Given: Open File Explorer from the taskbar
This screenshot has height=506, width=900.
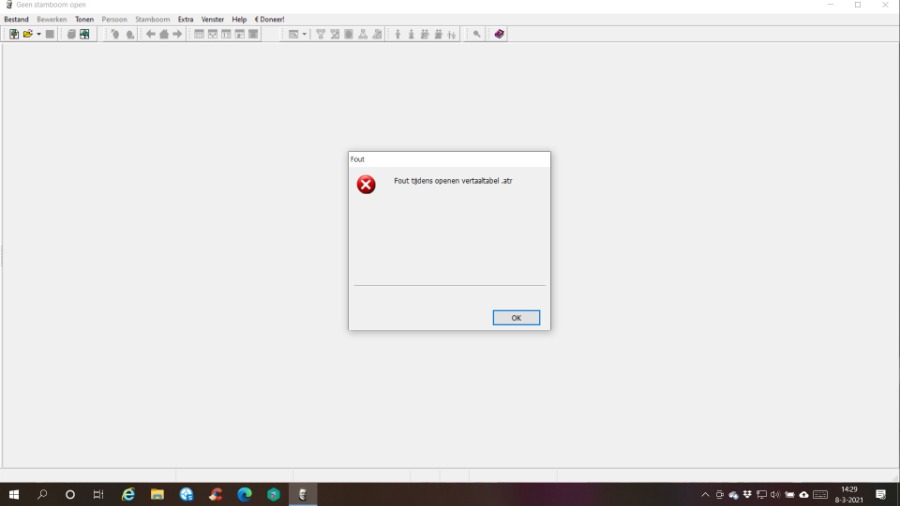Looking at the screenshot, I should pyautogui.click(x=157, y=495).
